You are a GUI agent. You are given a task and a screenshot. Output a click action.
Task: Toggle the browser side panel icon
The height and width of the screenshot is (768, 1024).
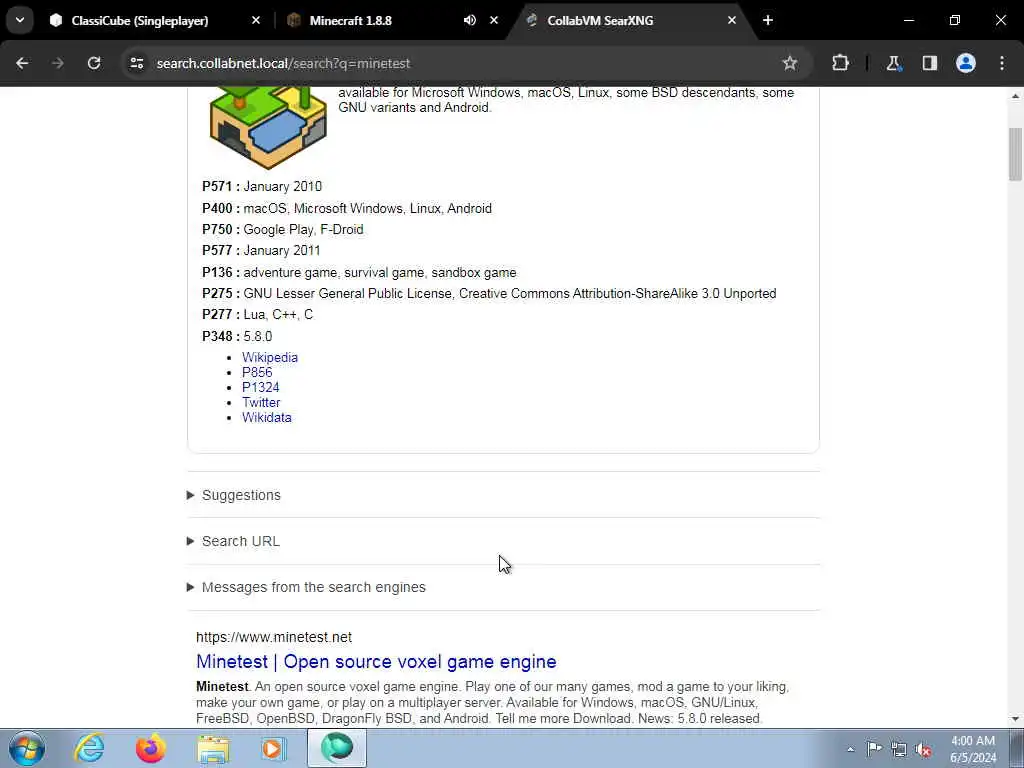(929, 63)
